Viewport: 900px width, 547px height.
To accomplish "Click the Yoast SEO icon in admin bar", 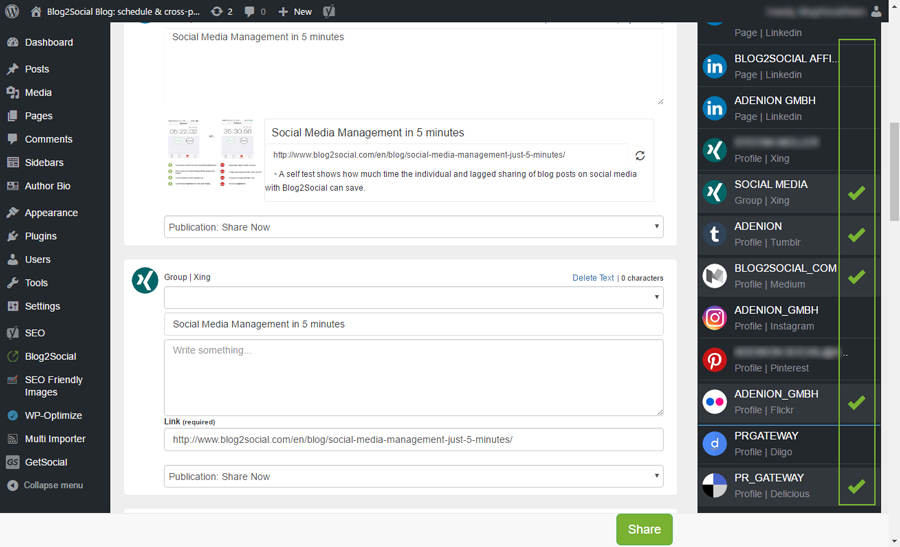I will click(329, 11).
